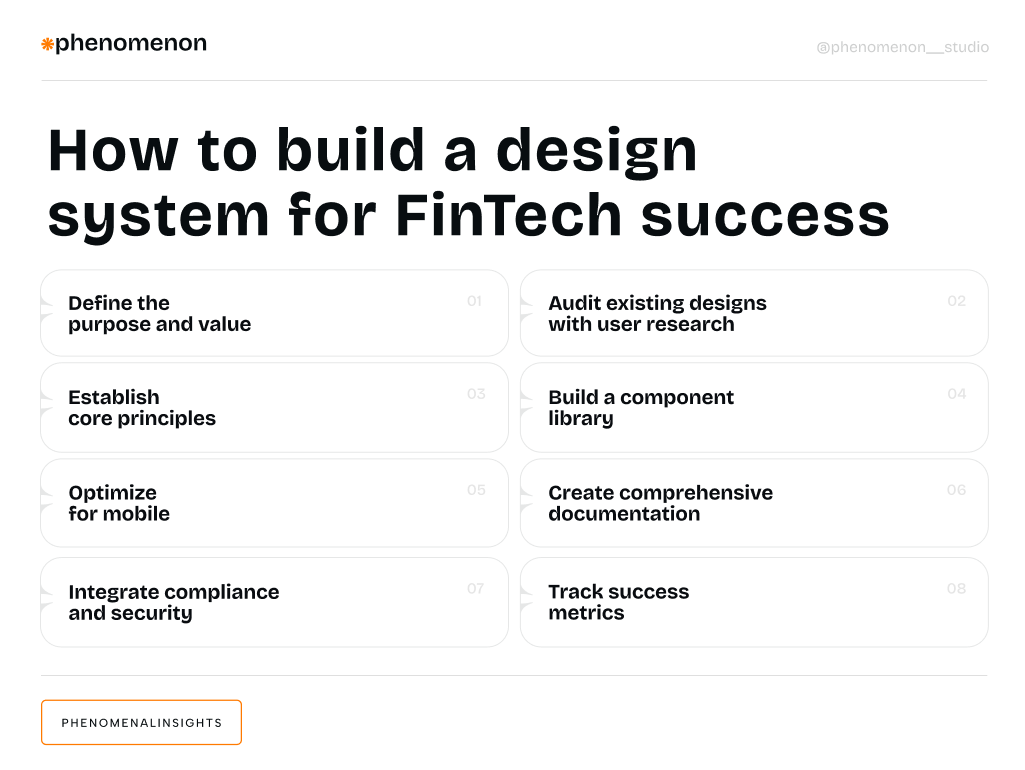Viewport: 1025px width, 770px height.
Task: Choose the 'Build a component library' card
Action: (x=754, y=407)
